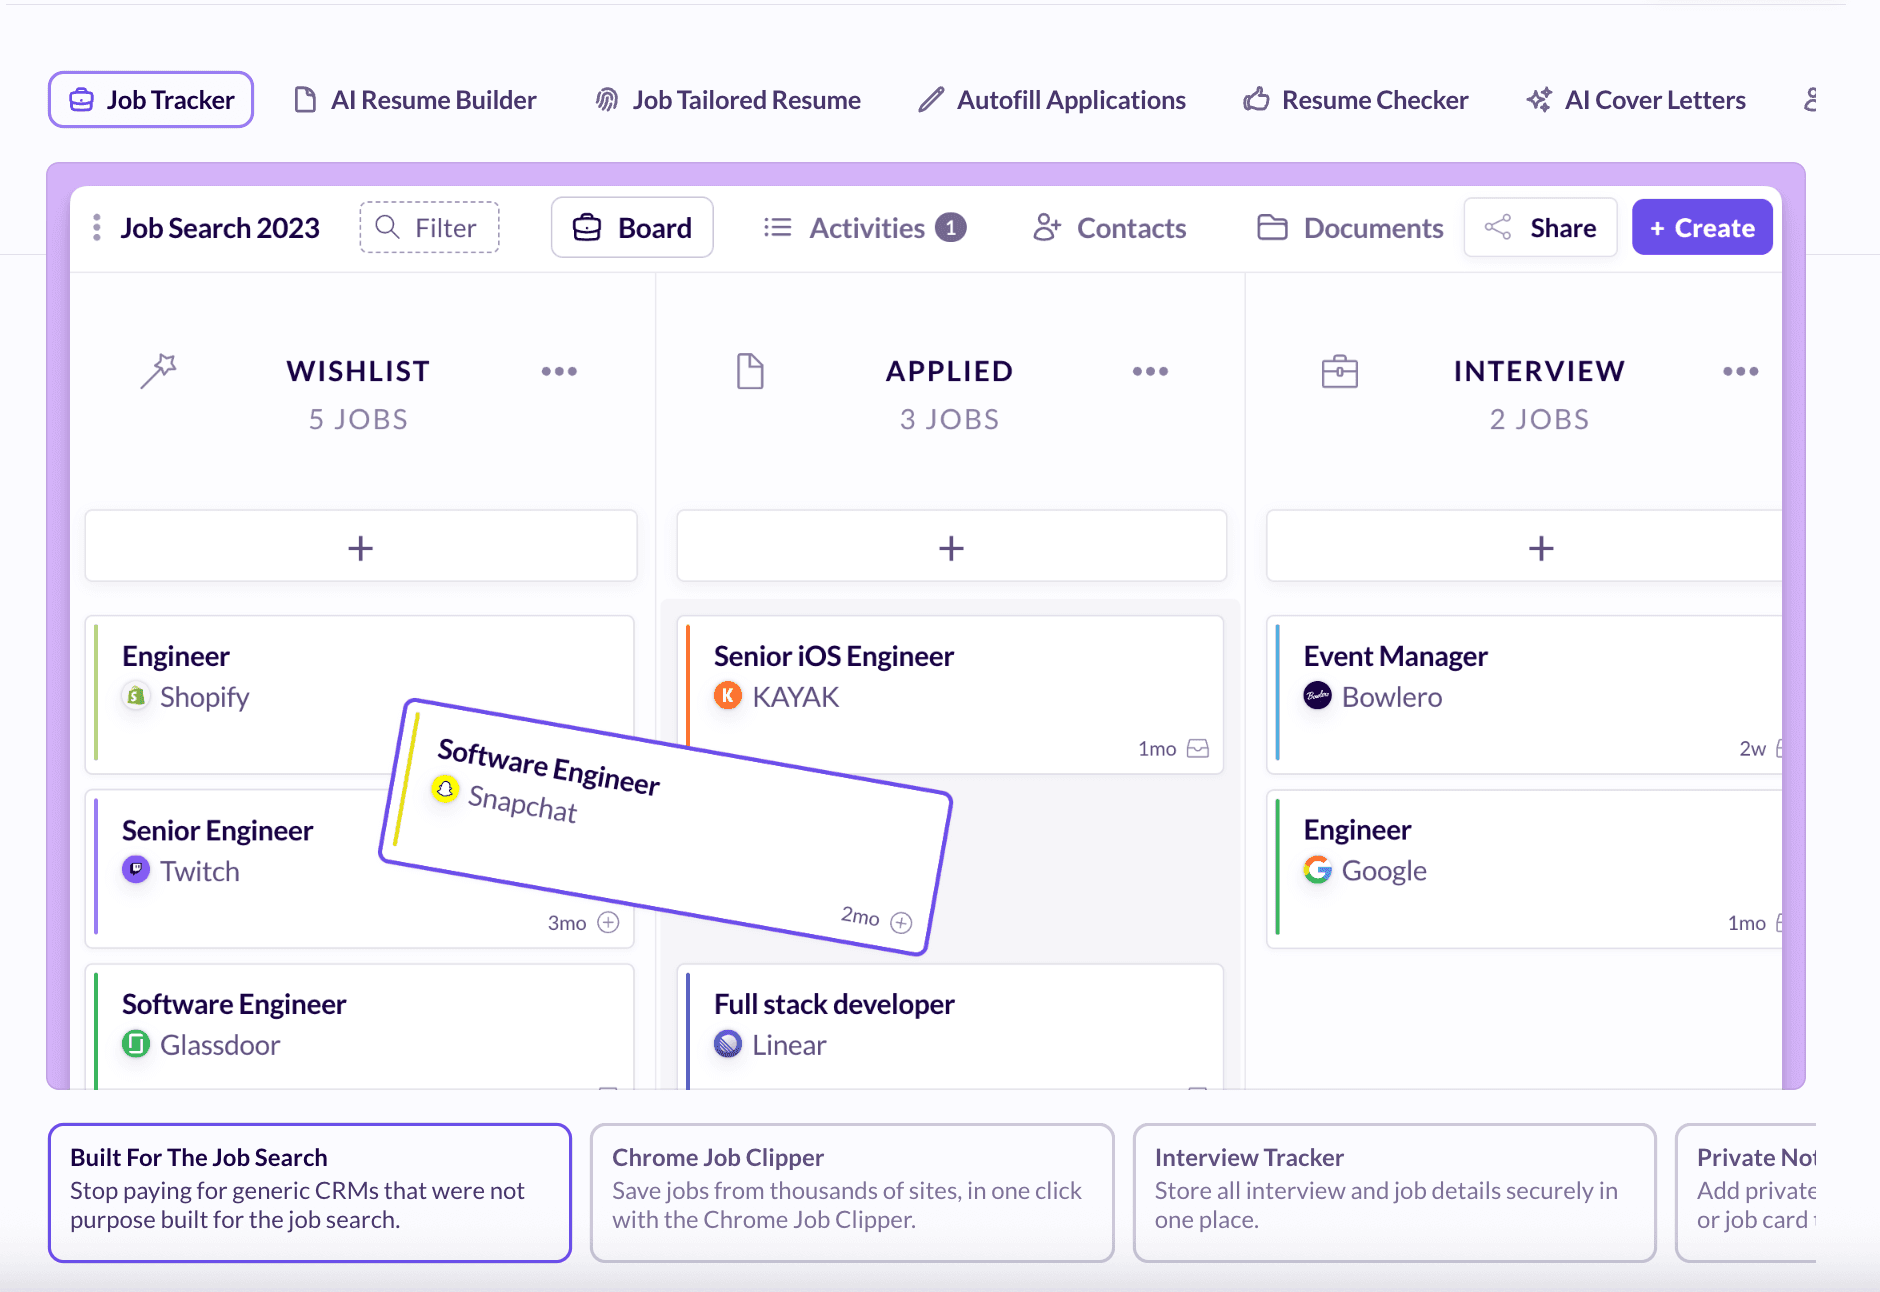
Task: Click the plus circle on Snapchat card
Action: coord(901,922)
